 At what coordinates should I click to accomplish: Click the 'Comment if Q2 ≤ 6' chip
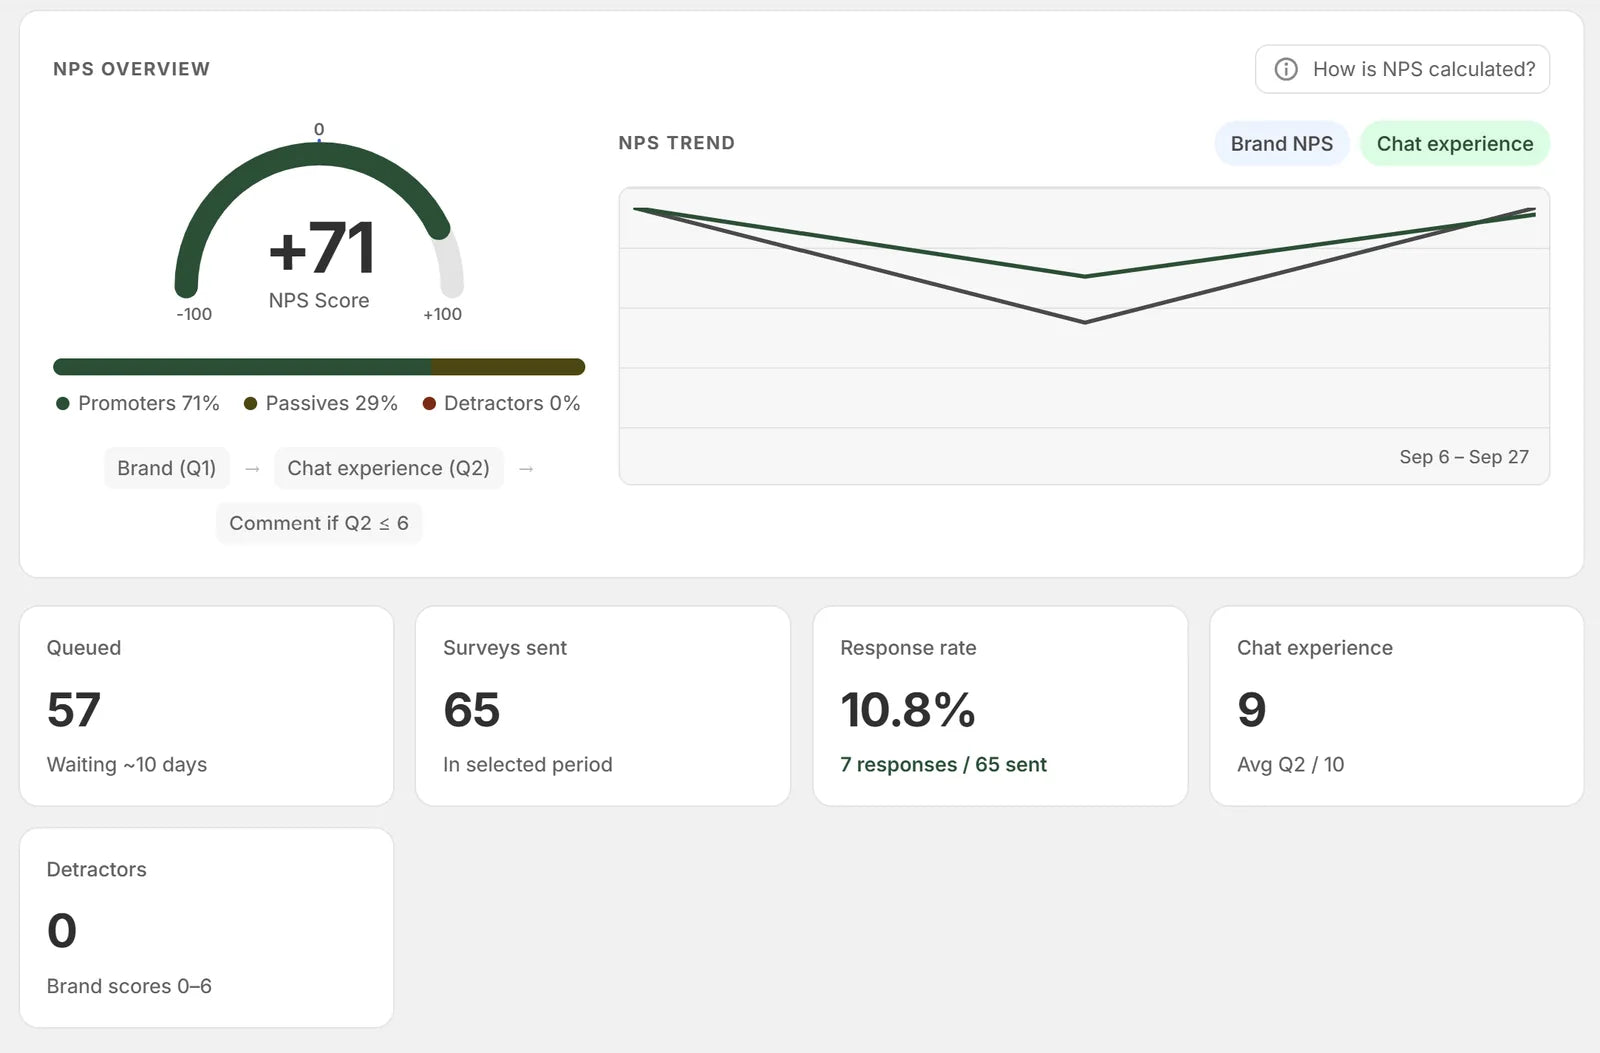point(319,523)
